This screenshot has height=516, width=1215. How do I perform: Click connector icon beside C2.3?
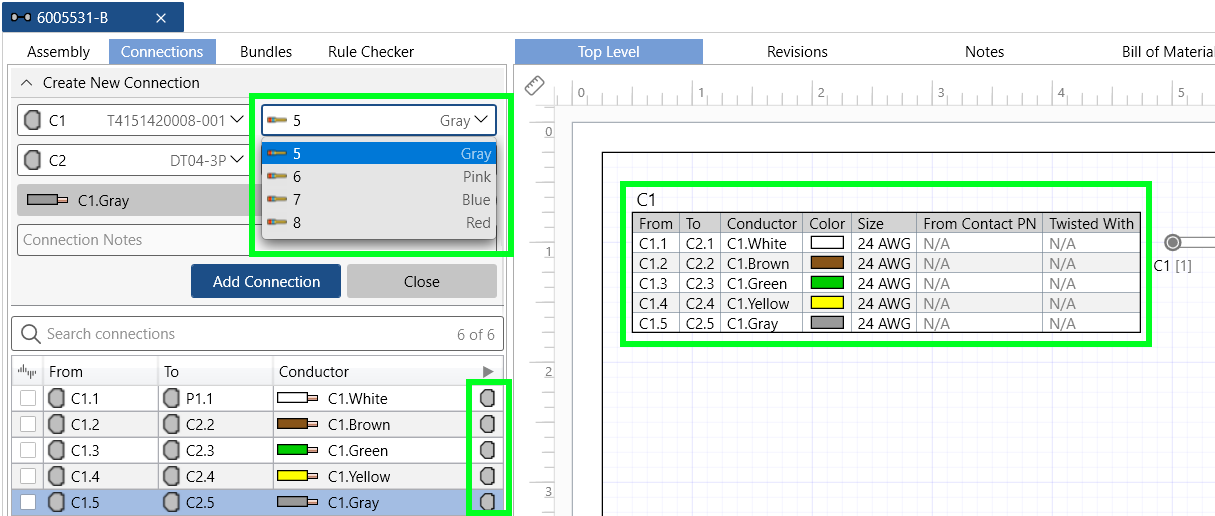click(171, 450)
